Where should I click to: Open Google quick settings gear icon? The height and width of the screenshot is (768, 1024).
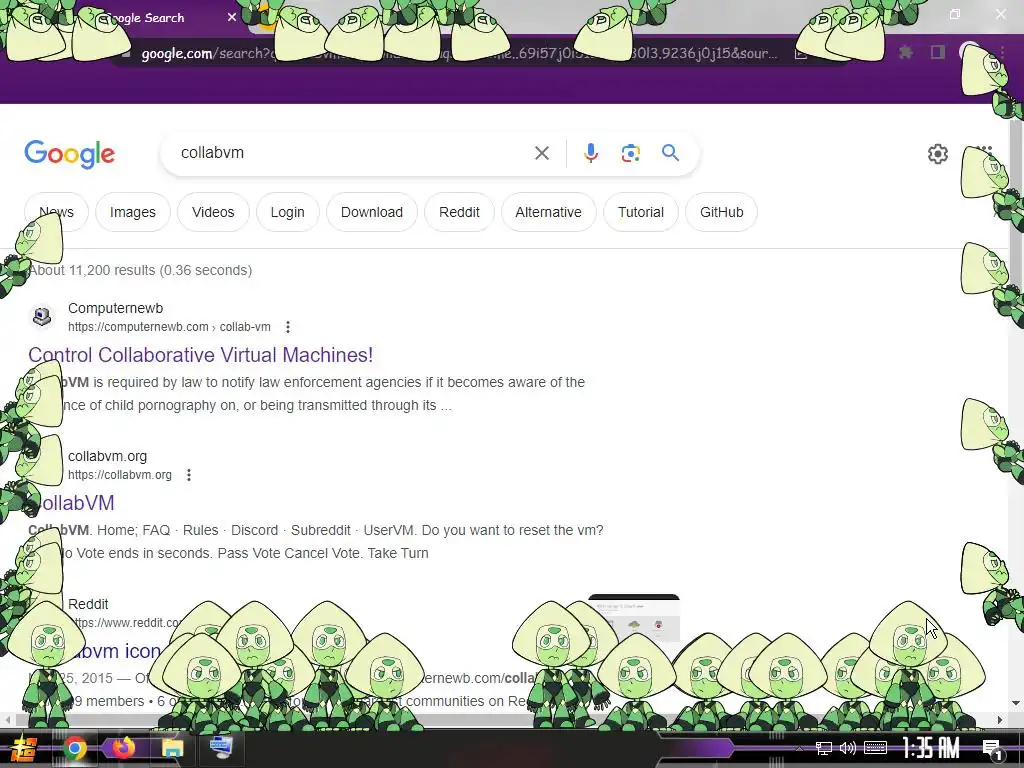tap(938, 154)
